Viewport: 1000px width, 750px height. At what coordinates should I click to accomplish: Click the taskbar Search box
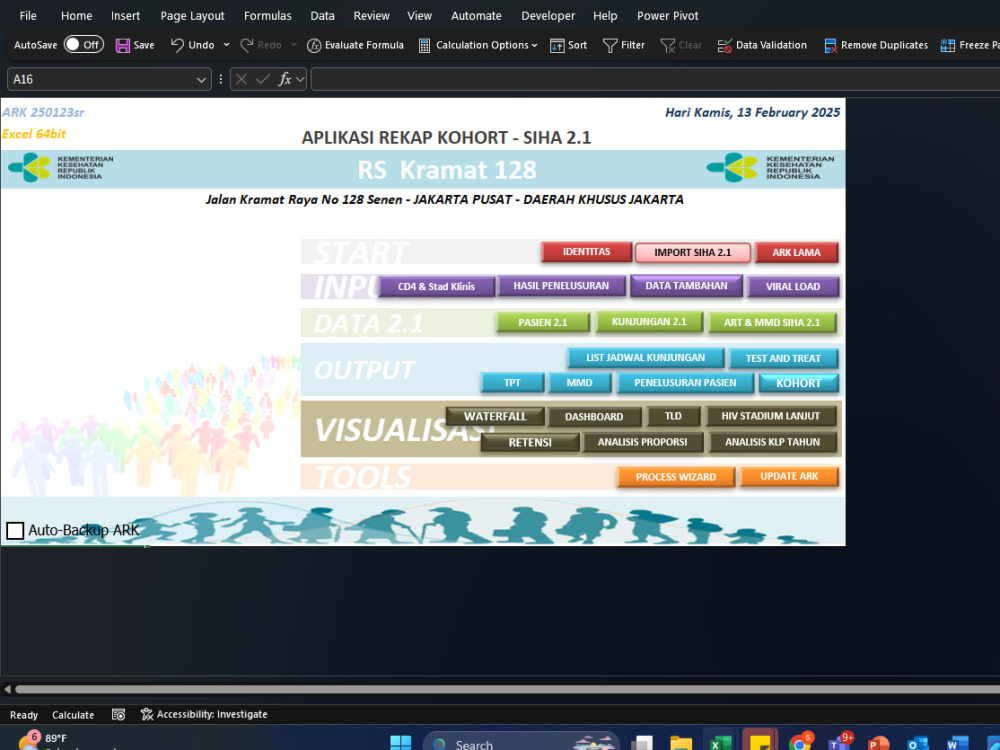[521, 743]
